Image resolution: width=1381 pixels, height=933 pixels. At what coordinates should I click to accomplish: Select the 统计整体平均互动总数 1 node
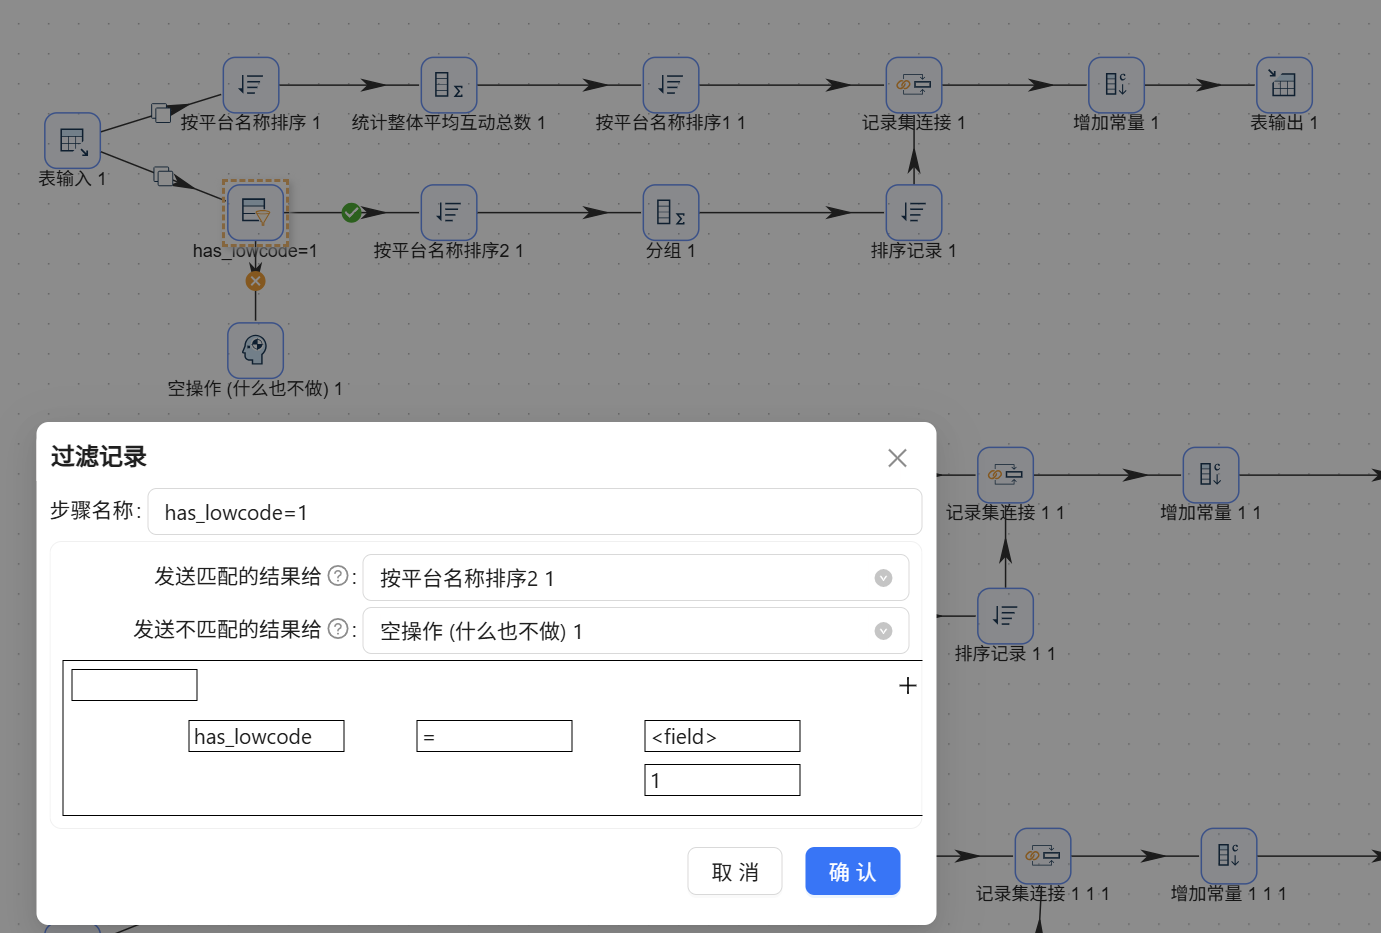(x=448, y=85)
